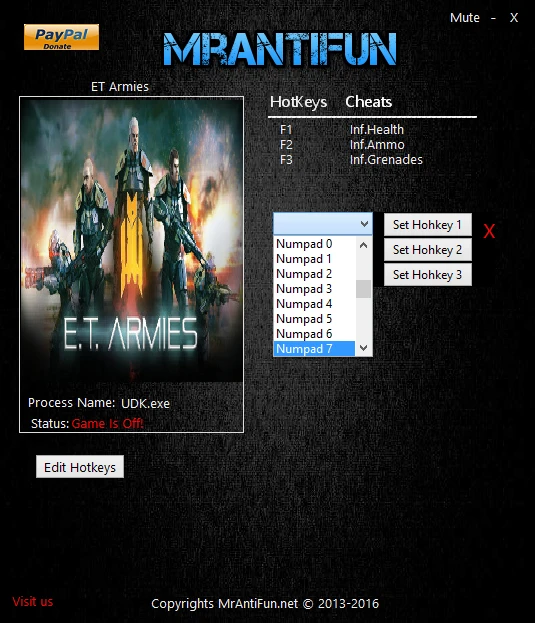This screenshot has width=535, height=623.
Task: Choose Numpad 3 in the dropdown list
Action: tap(314, 289)
